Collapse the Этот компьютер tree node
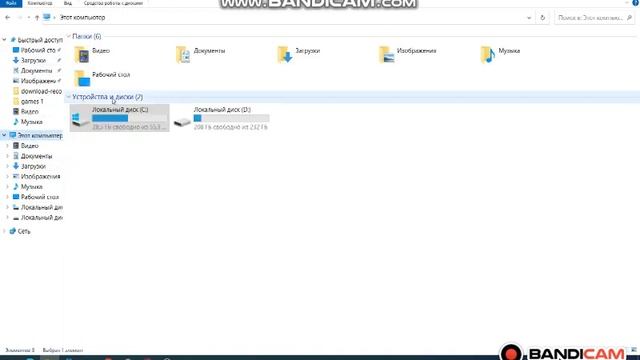The height and width of the screenshot is (360, 640). (4, 135)
